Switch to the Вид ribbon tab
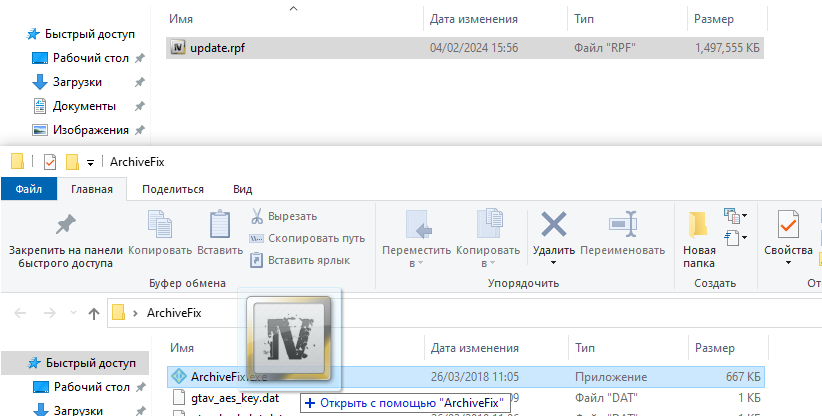The height and width of the screenshot is (416, 822). [242, 189]
